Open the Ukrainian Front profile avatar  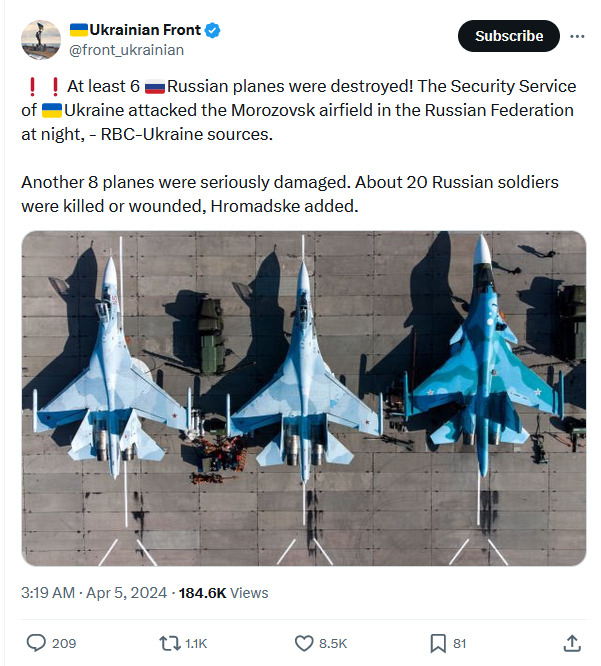40,39
